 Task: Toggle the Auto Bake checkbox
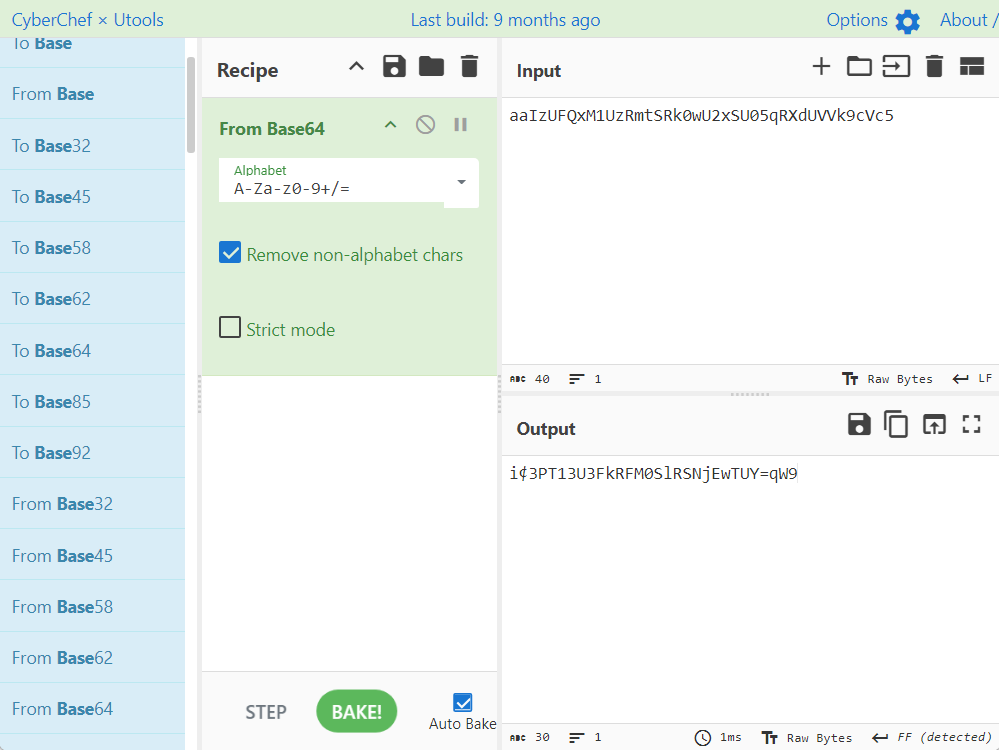[x=463, y=702]
